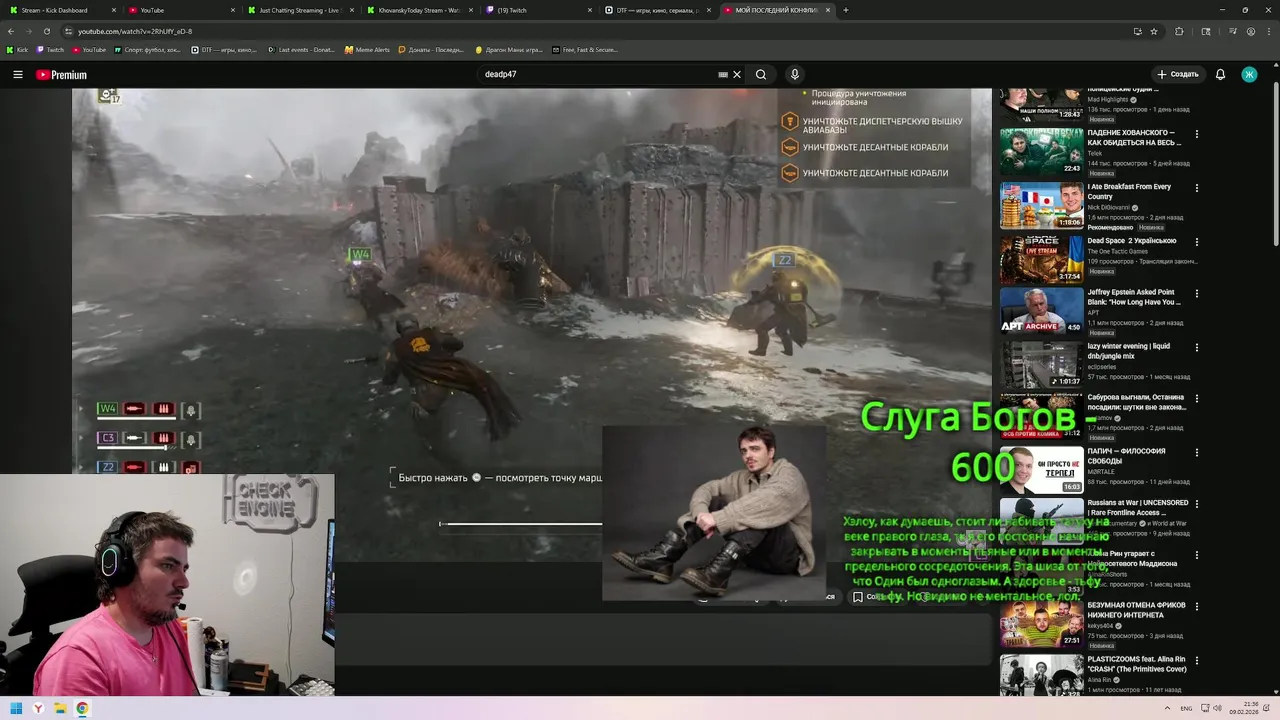
Task: Open browser extensions puzzle icon
Action: pos(1179,31)
